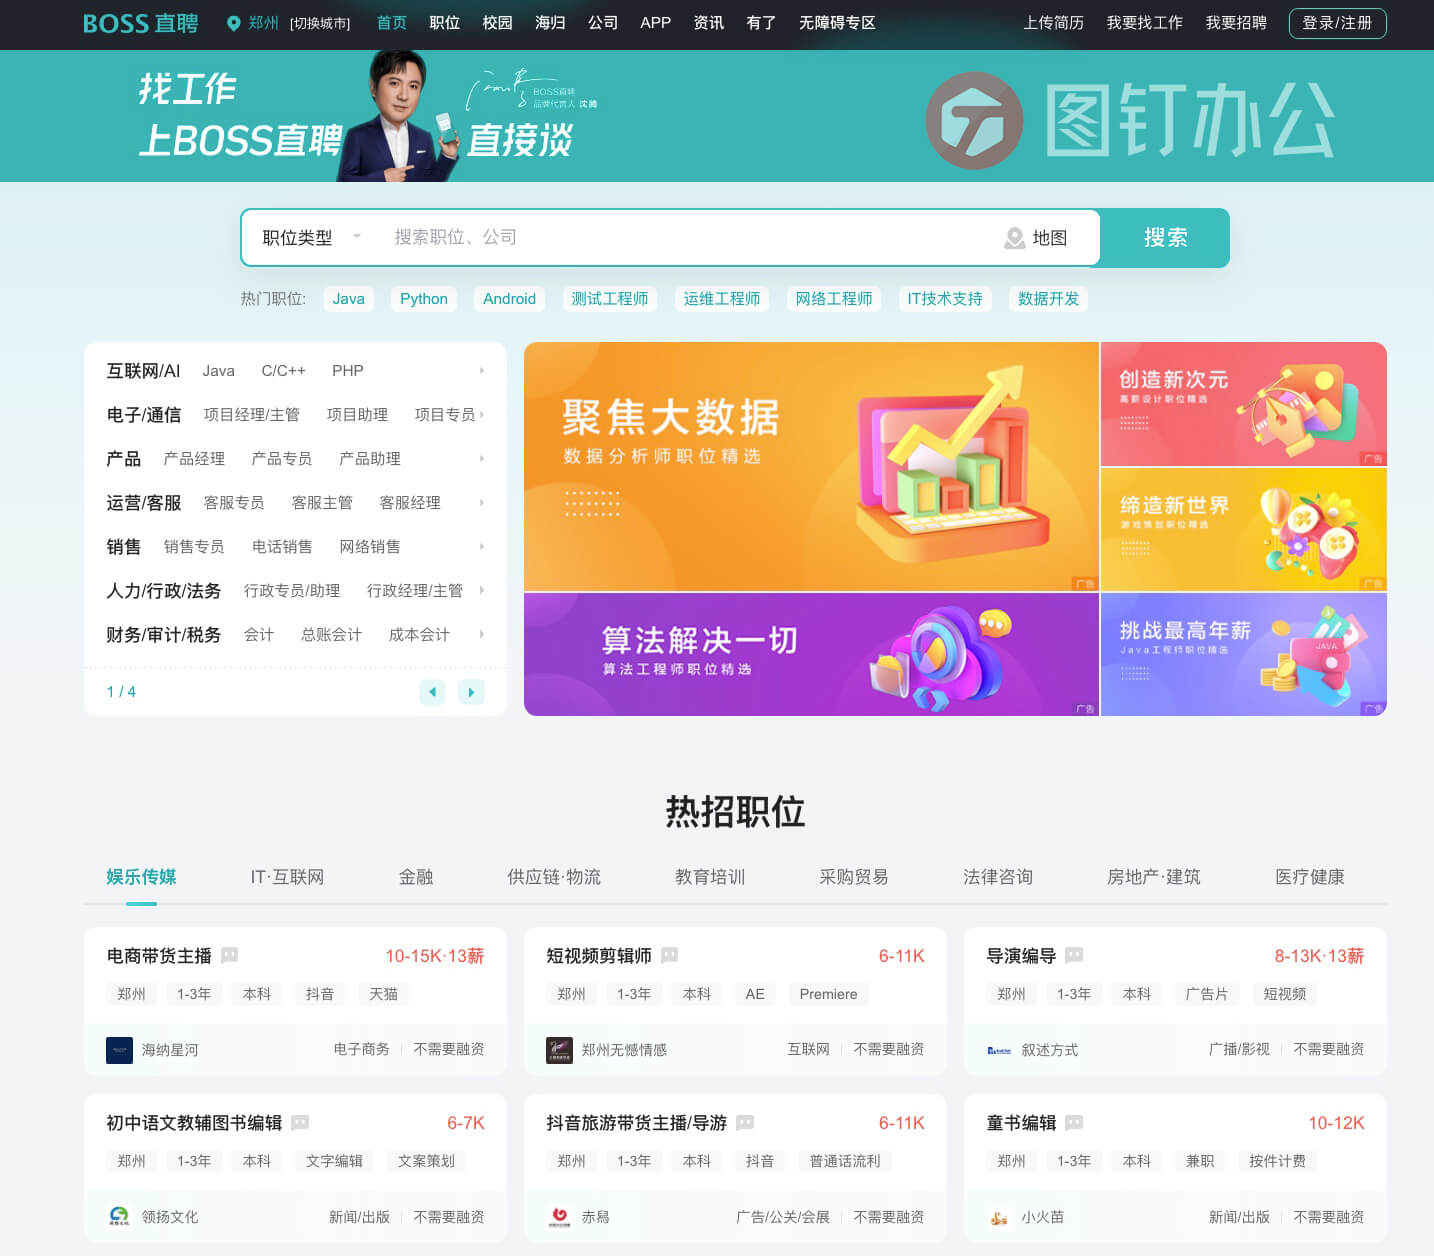Click the 登录/注册 button
The image size is (1434, 1256).
(1337, 23)
